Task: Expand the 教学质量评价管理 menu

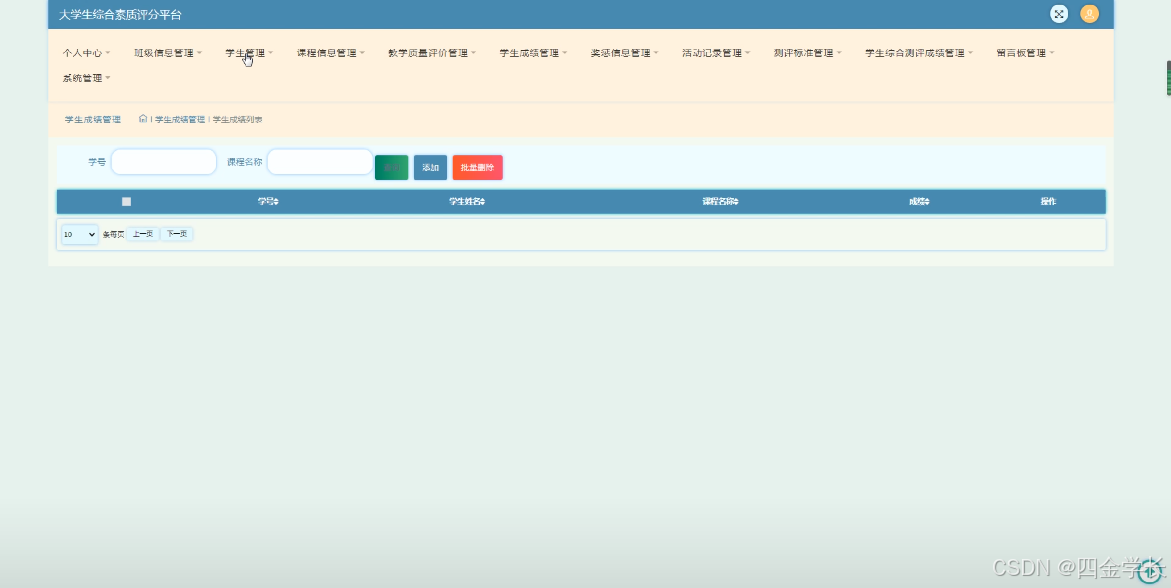Action: click(x=432, y=53)
